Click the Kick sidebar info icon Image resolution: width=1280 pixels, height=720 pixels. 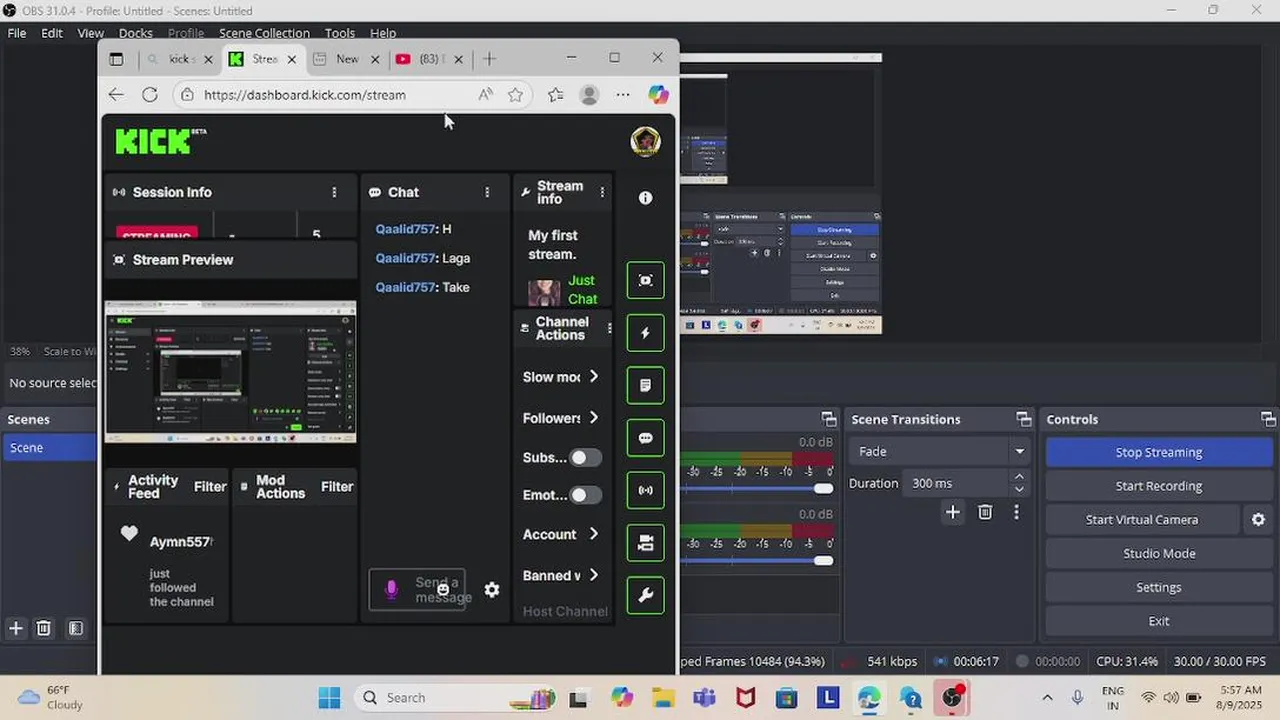click(x=645, y=198)
